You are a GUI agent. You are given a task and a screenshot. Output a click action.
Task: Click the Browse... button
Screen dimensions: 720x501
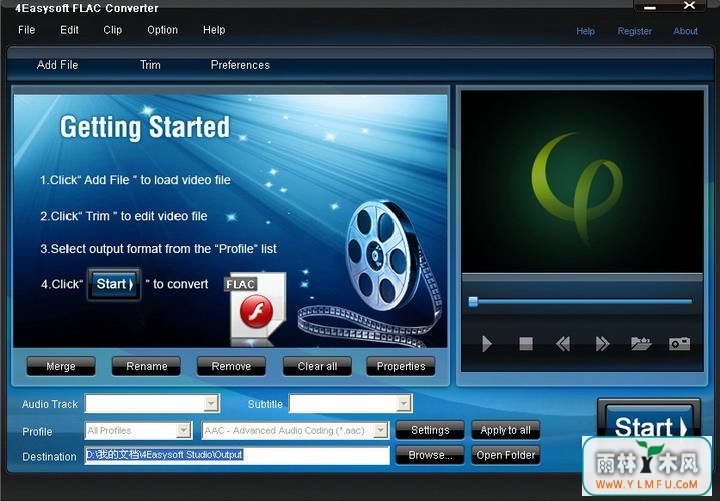point(430,455)
